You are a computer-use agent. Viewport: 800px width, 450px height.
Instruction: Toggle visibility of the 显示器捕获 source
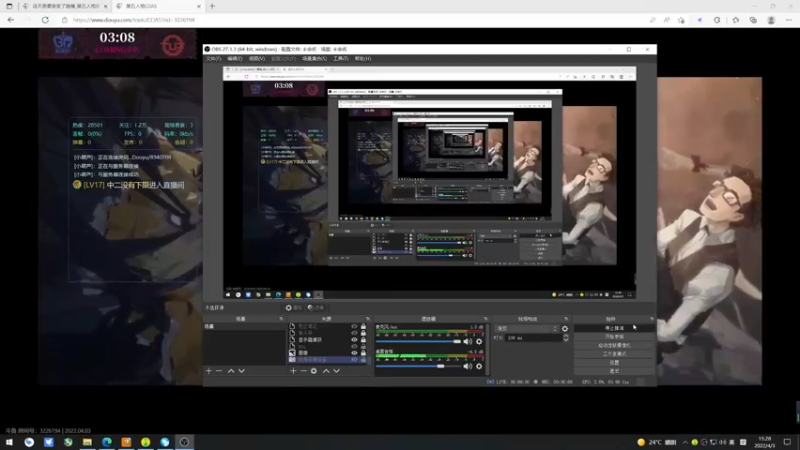tap(354, 340)
